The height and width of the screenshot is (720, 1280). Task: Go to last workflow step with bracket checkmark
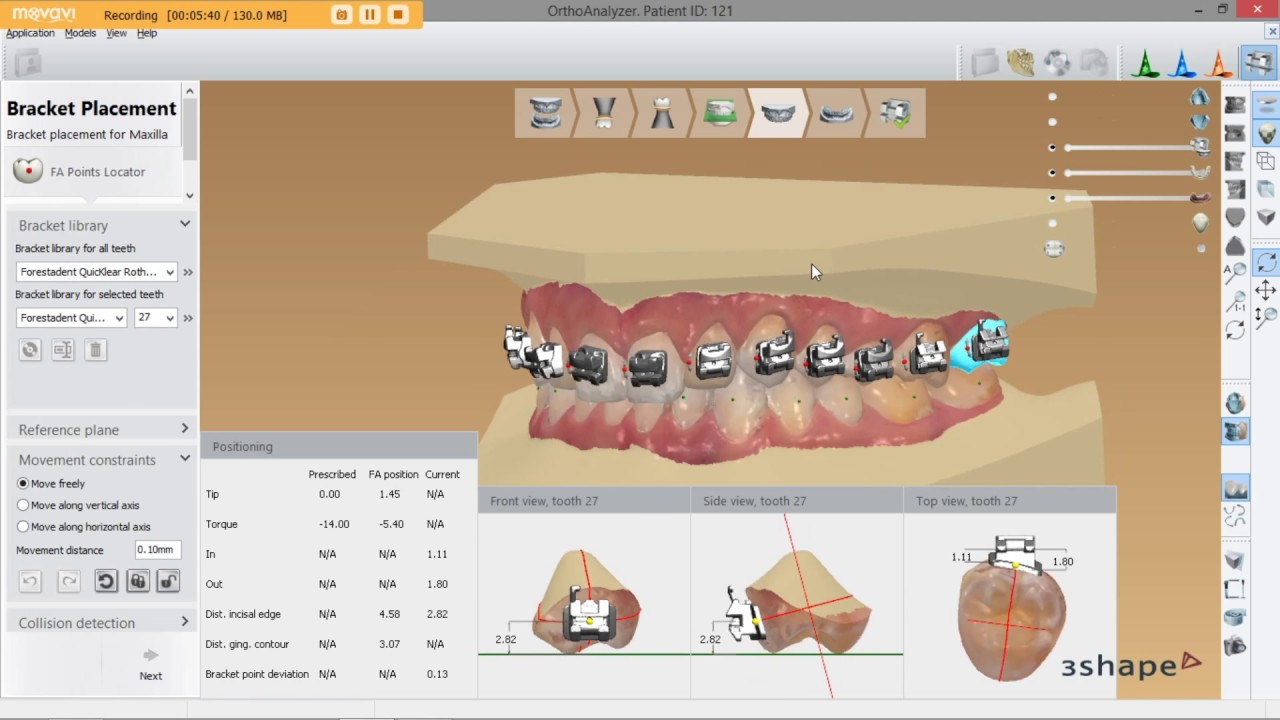[x=895, y=112]
